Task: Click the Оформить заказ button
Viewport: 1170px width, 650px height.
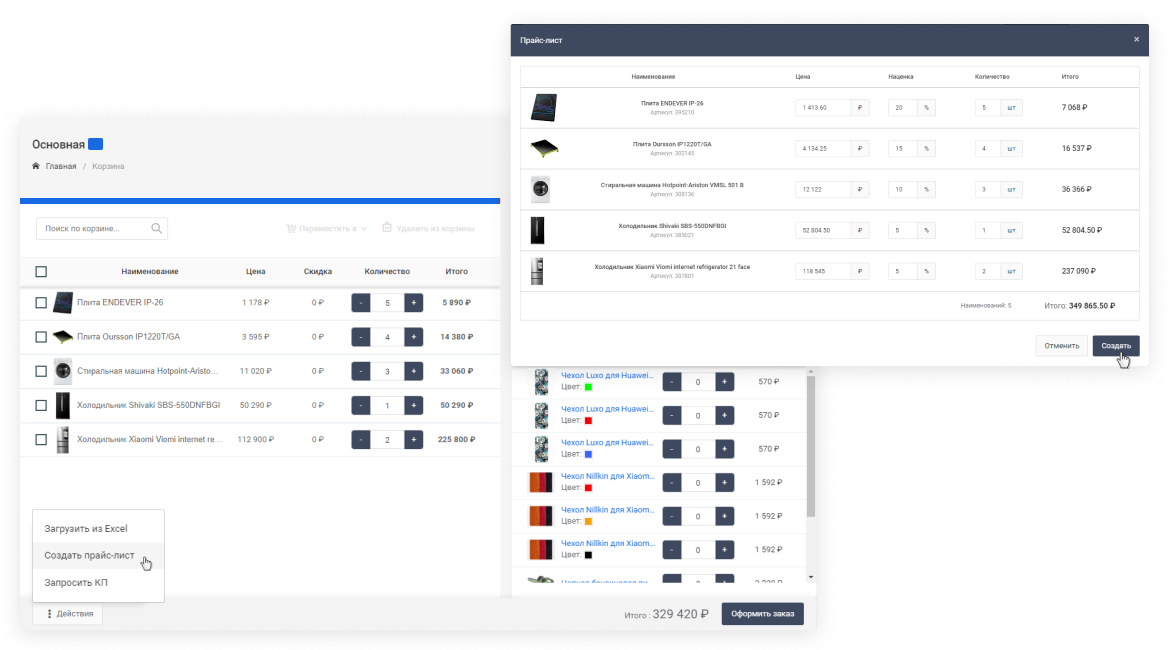Action: [763, 613]
